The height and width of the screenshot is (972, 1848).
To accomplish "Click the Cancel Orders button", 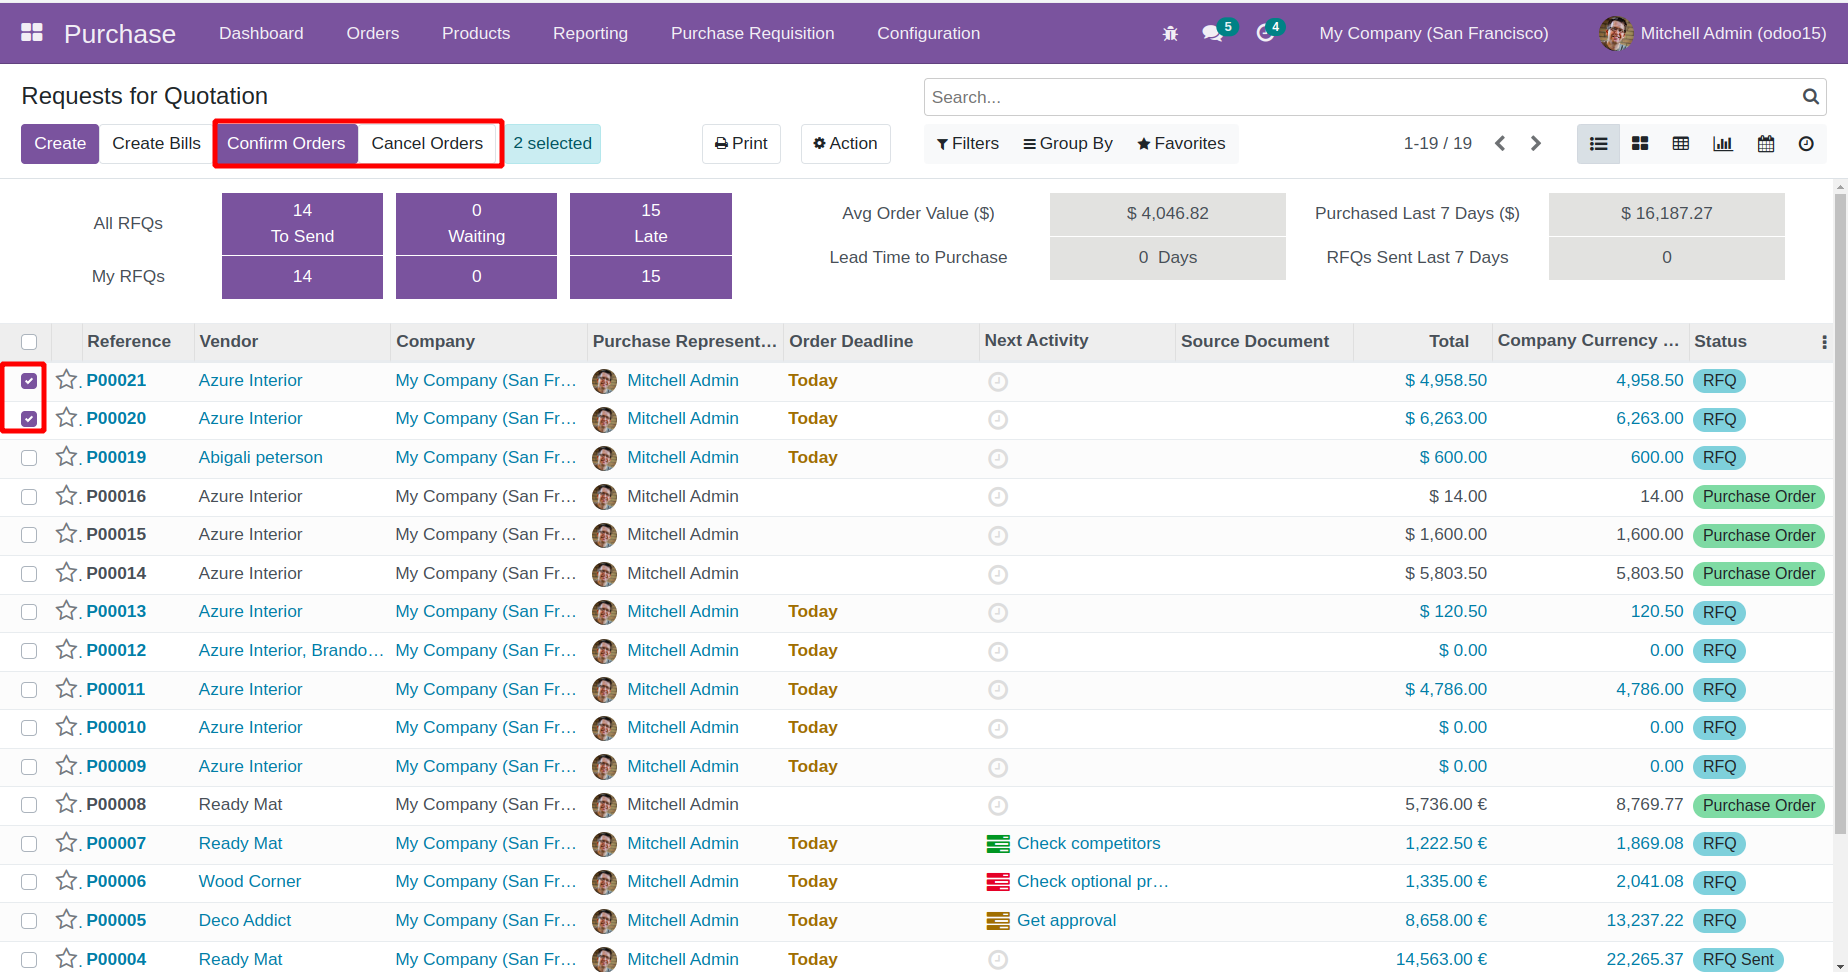I will (x=427, y=144).
